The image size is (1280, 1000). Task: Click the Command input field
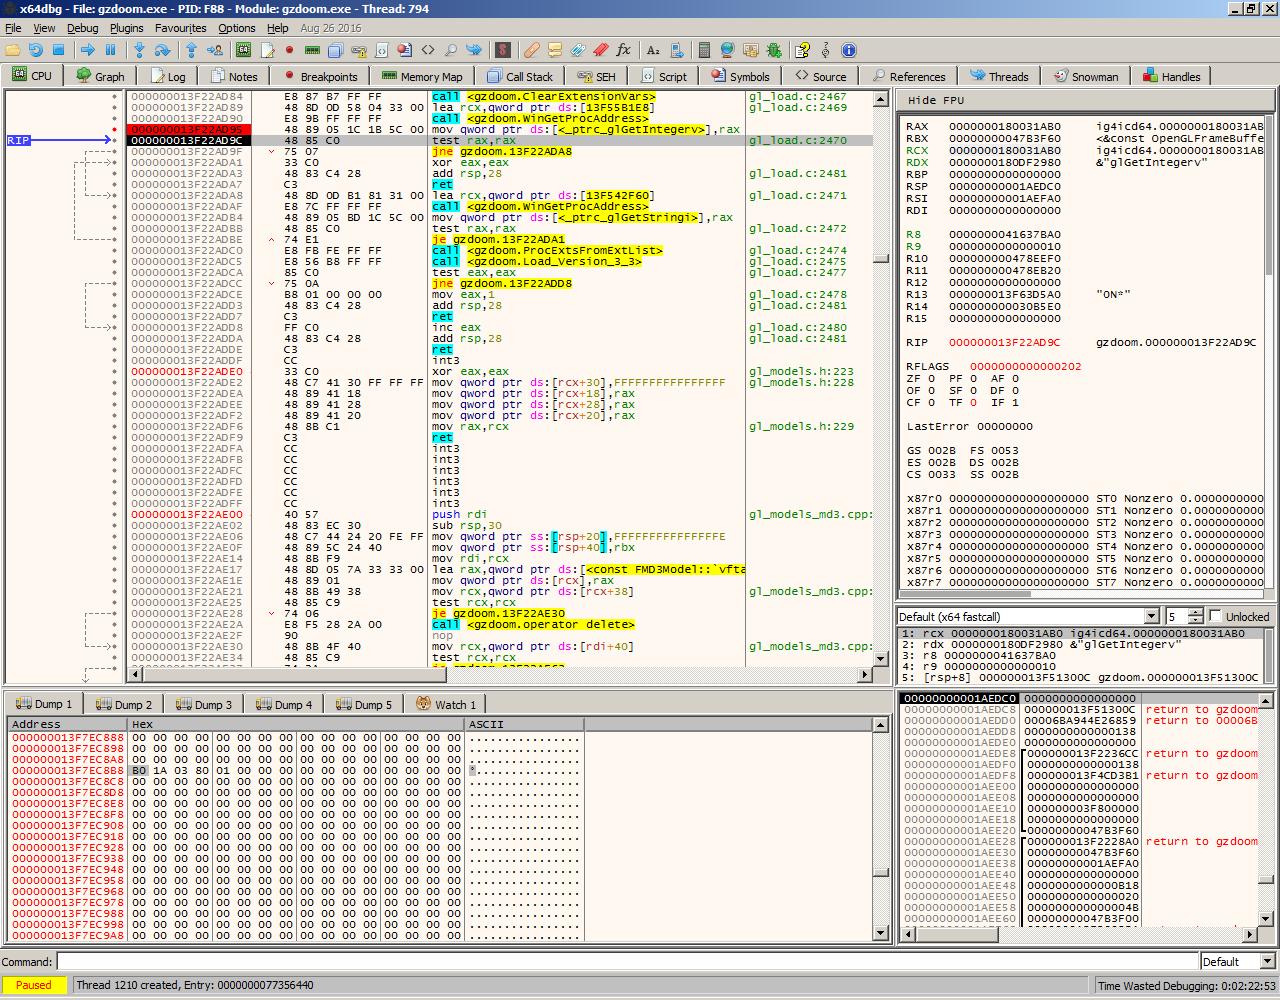[x=626, y=961]
